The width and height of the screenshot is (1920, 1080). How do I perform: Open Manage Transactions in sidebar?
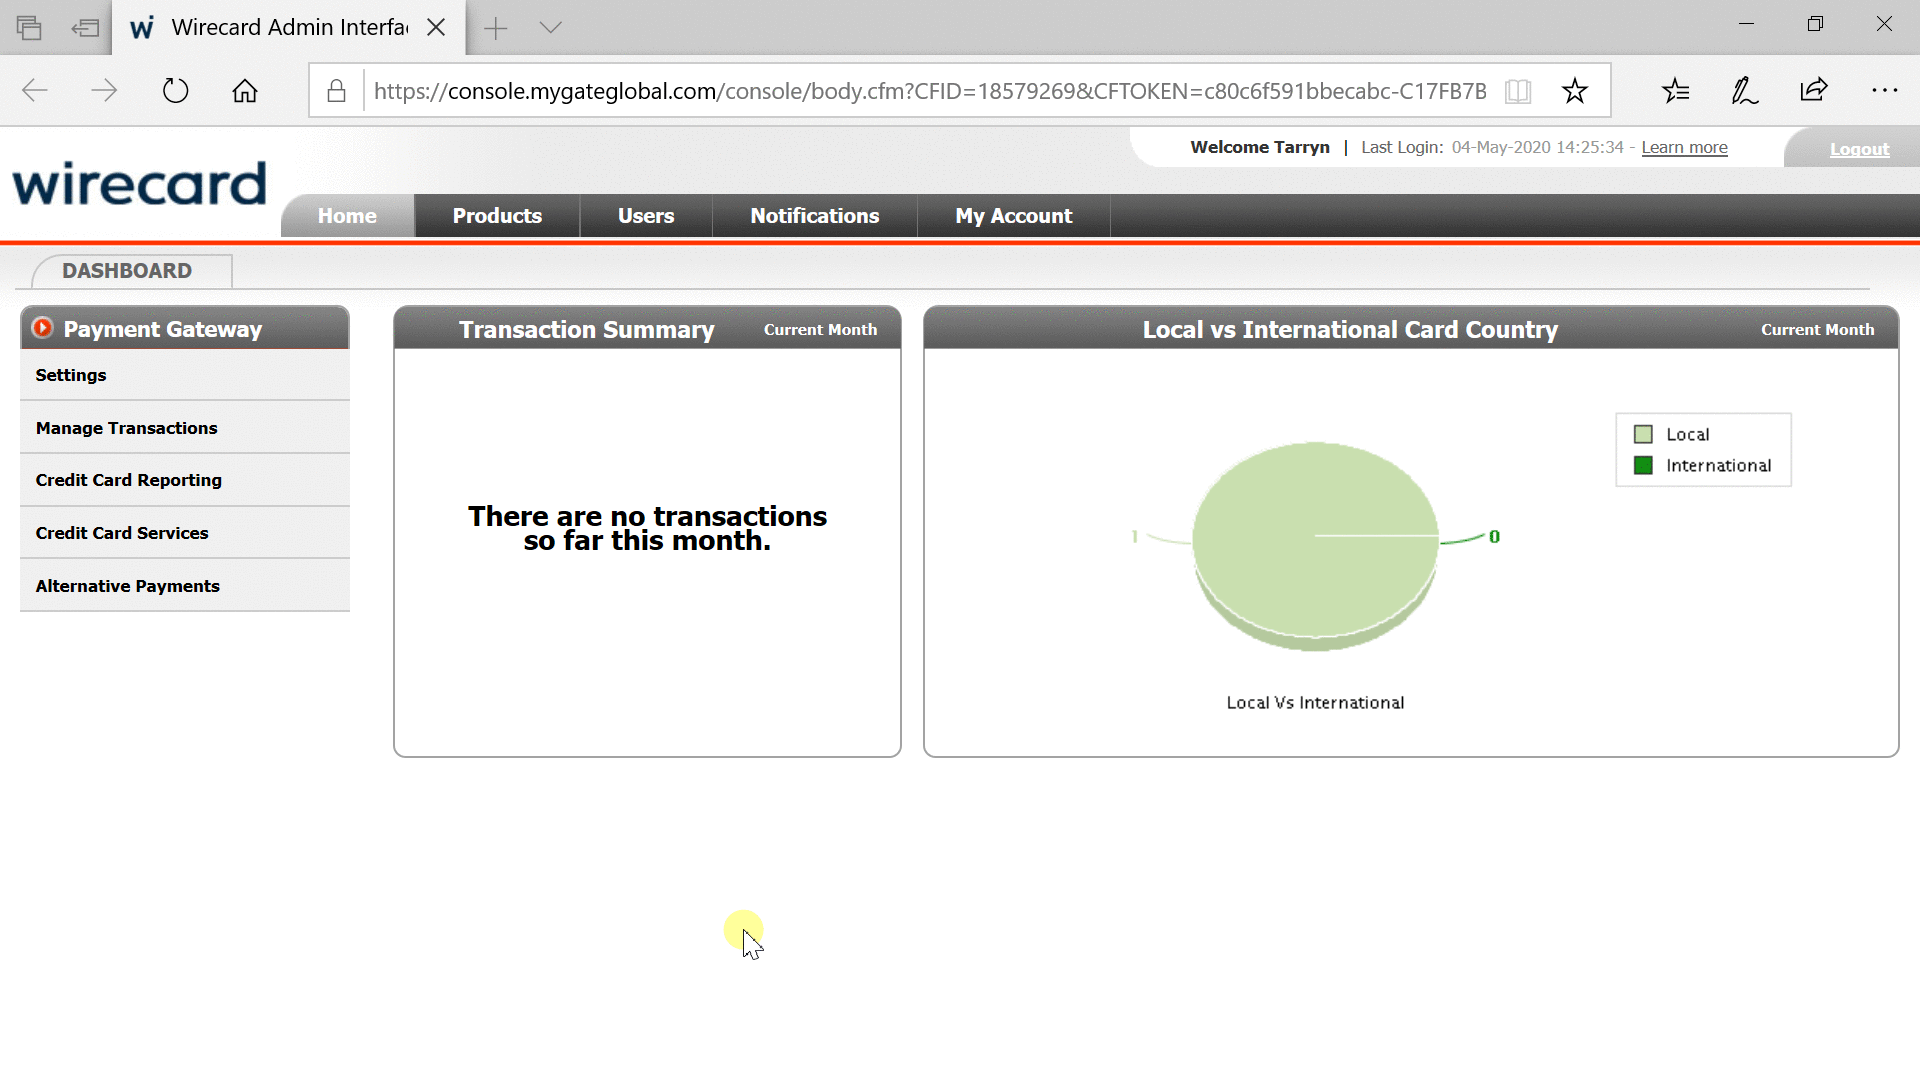coord(126,428)
